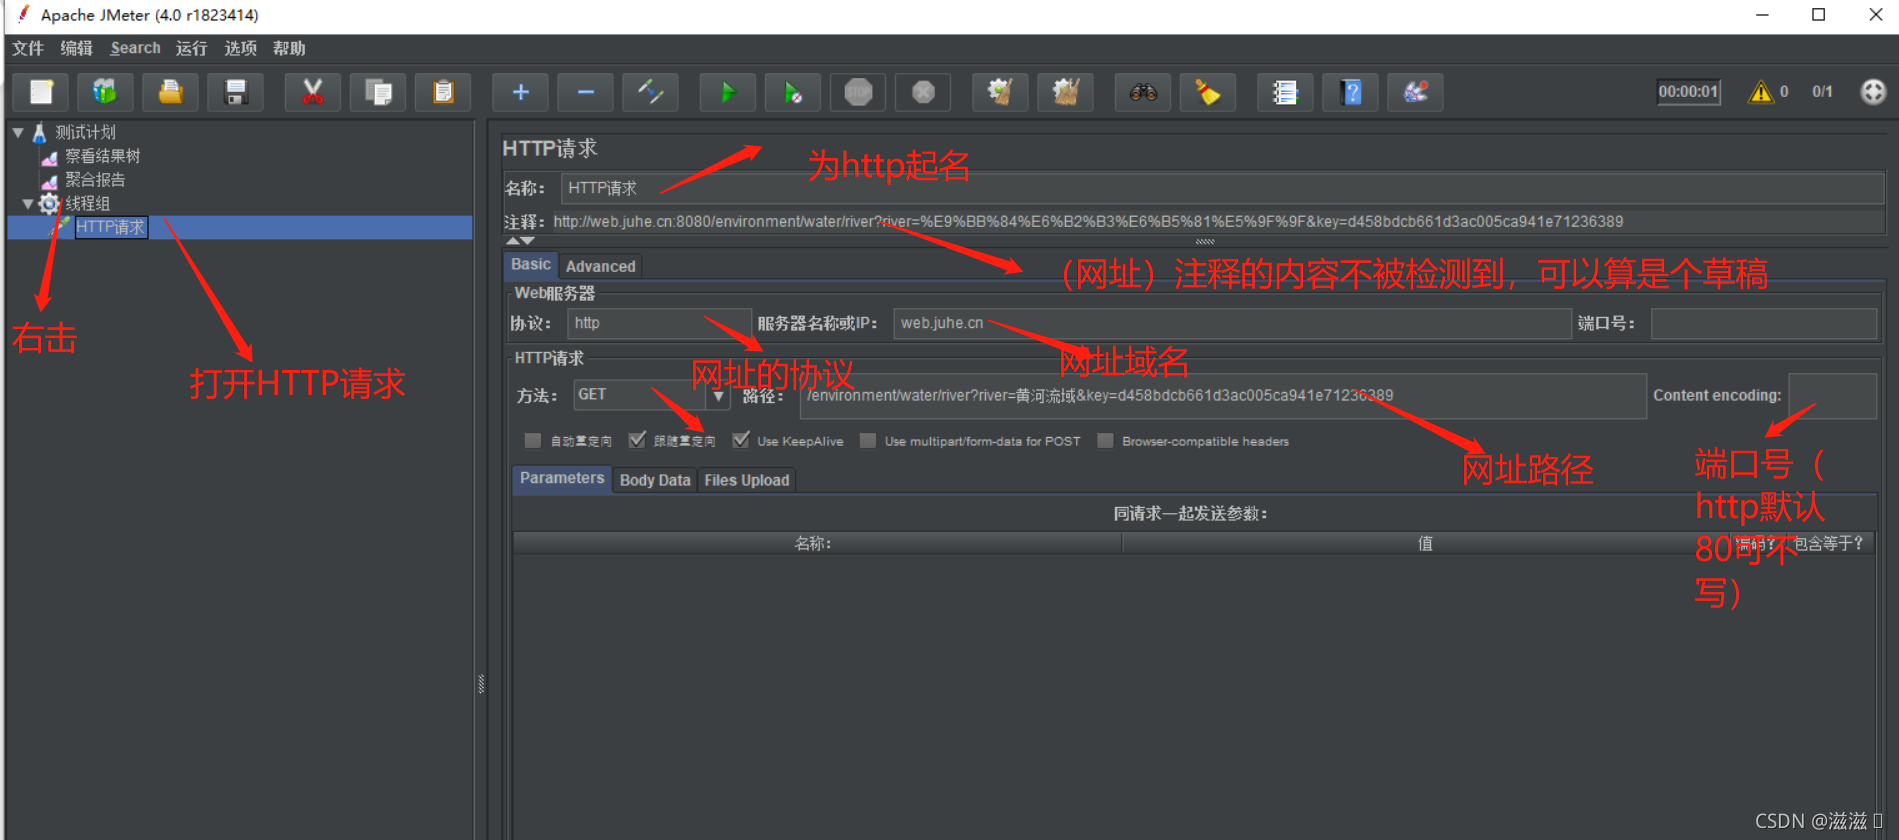Click the Expand All plus icon
1899x840 pixels.
pos(520,92)
